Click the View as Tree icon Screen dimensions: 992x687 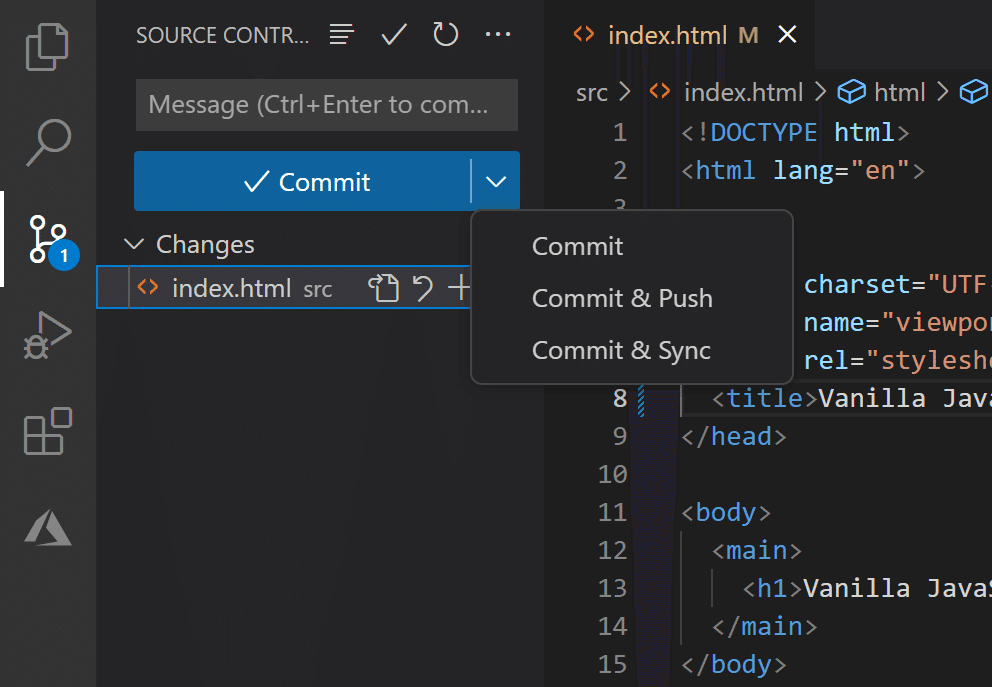(x=342, y=35)
